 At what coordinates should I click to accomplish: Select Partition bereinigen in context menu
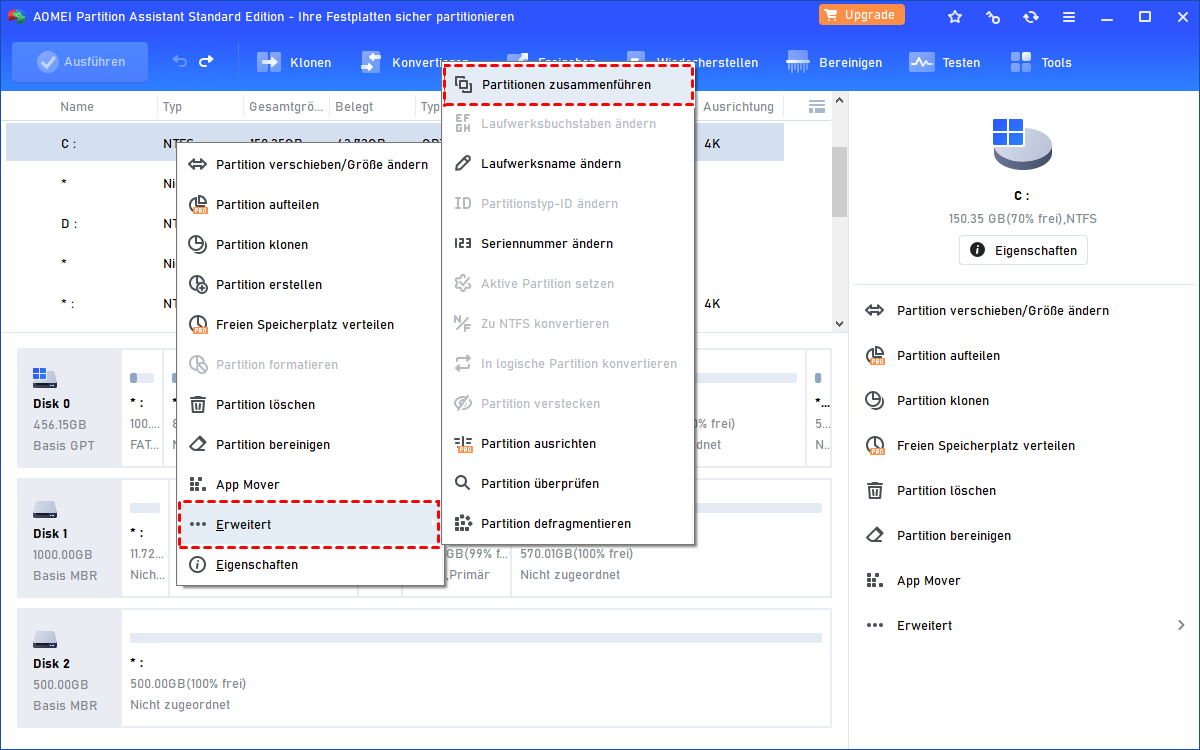[x=310, y=445]
